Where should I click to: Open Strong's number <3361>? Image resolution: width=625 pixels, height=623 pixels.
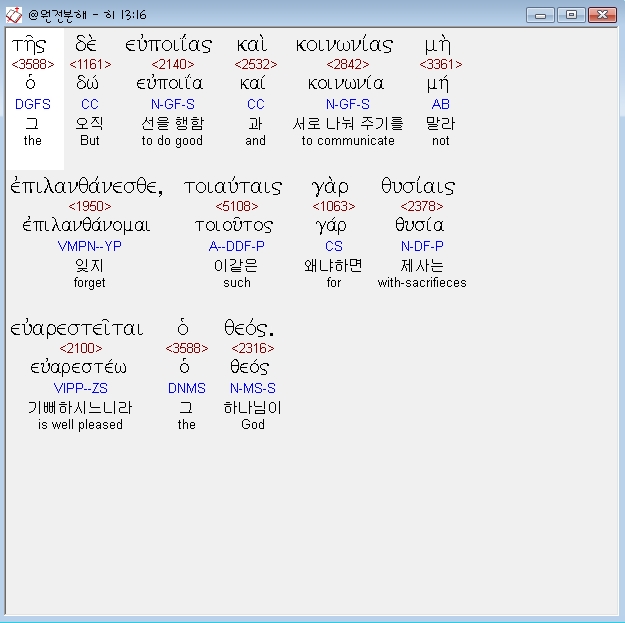[441, 64]
